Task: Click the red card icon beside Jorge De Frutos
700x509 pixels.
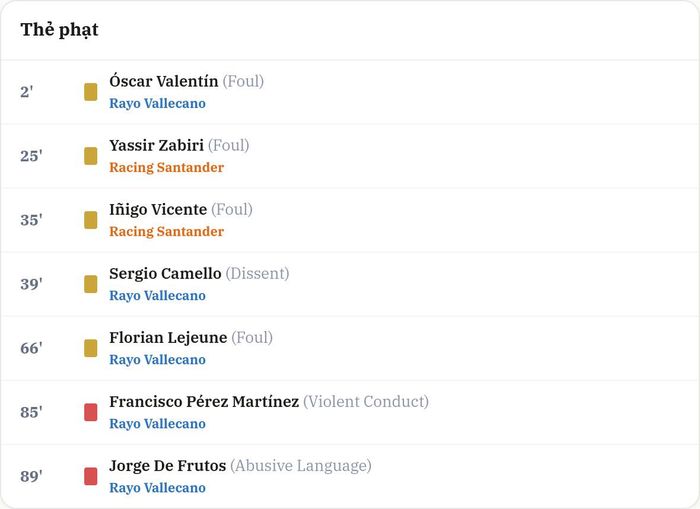Action: point(91,476)
